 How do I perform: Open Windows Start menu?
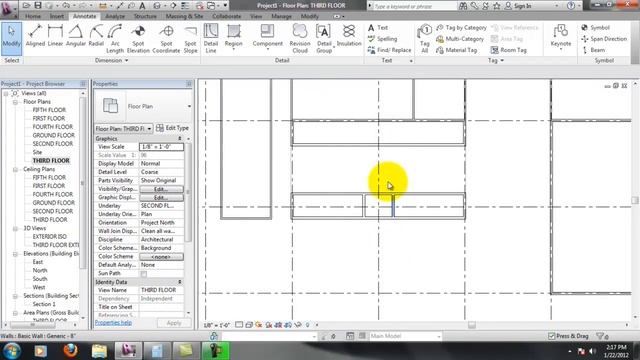11,351
